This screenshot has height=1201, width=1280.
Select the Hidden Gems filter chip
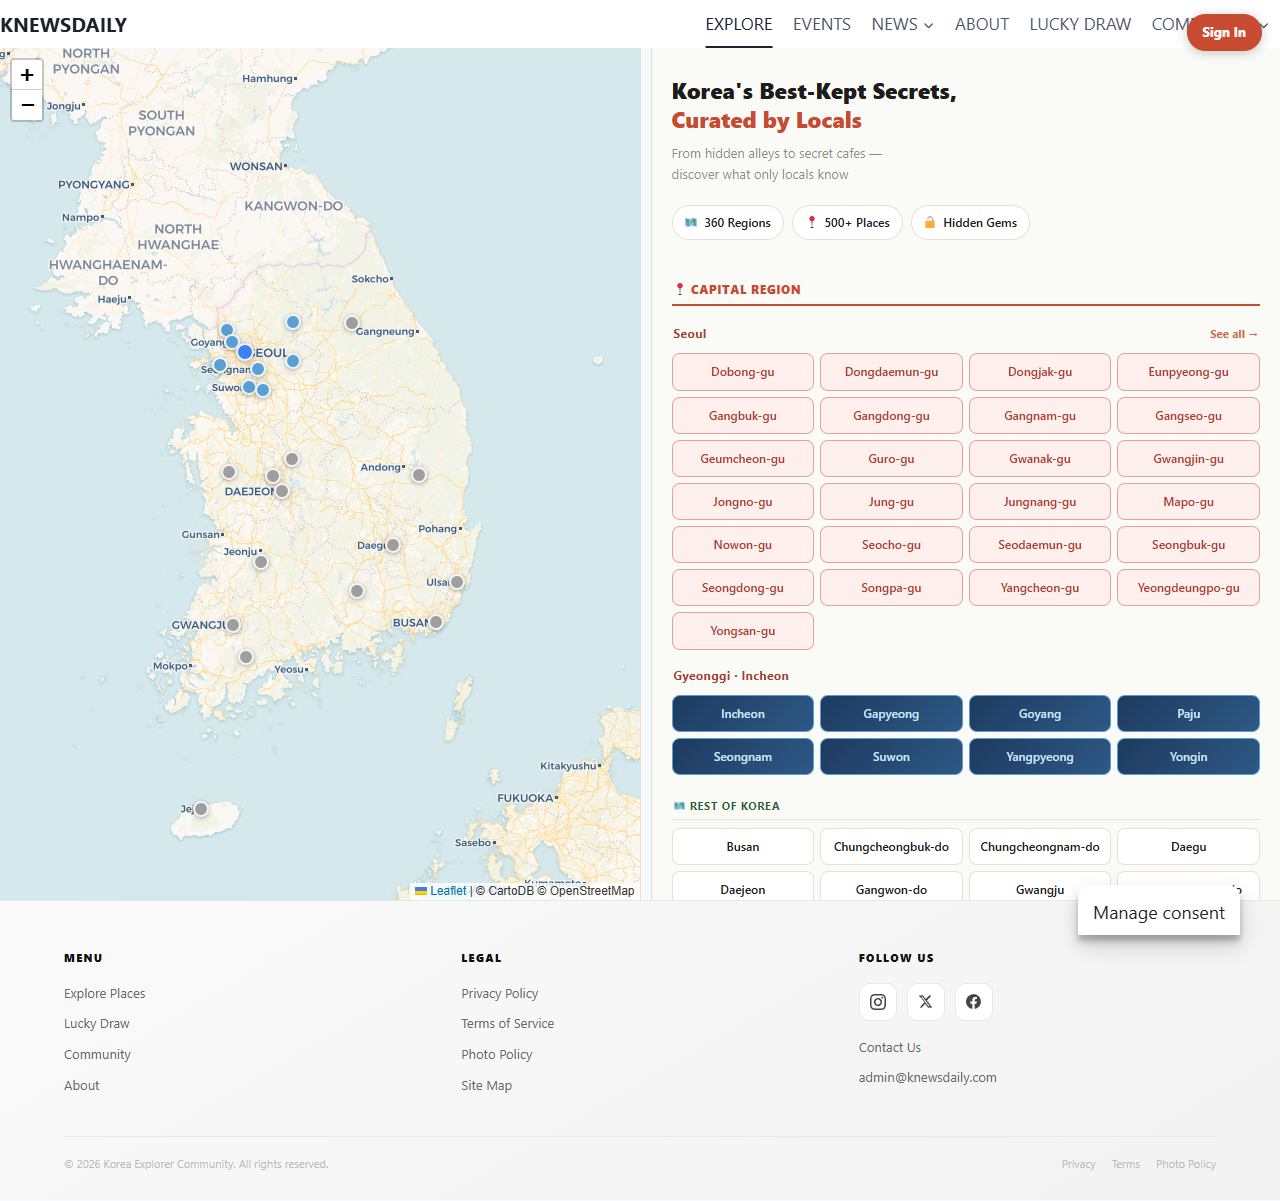click(969, 223)
